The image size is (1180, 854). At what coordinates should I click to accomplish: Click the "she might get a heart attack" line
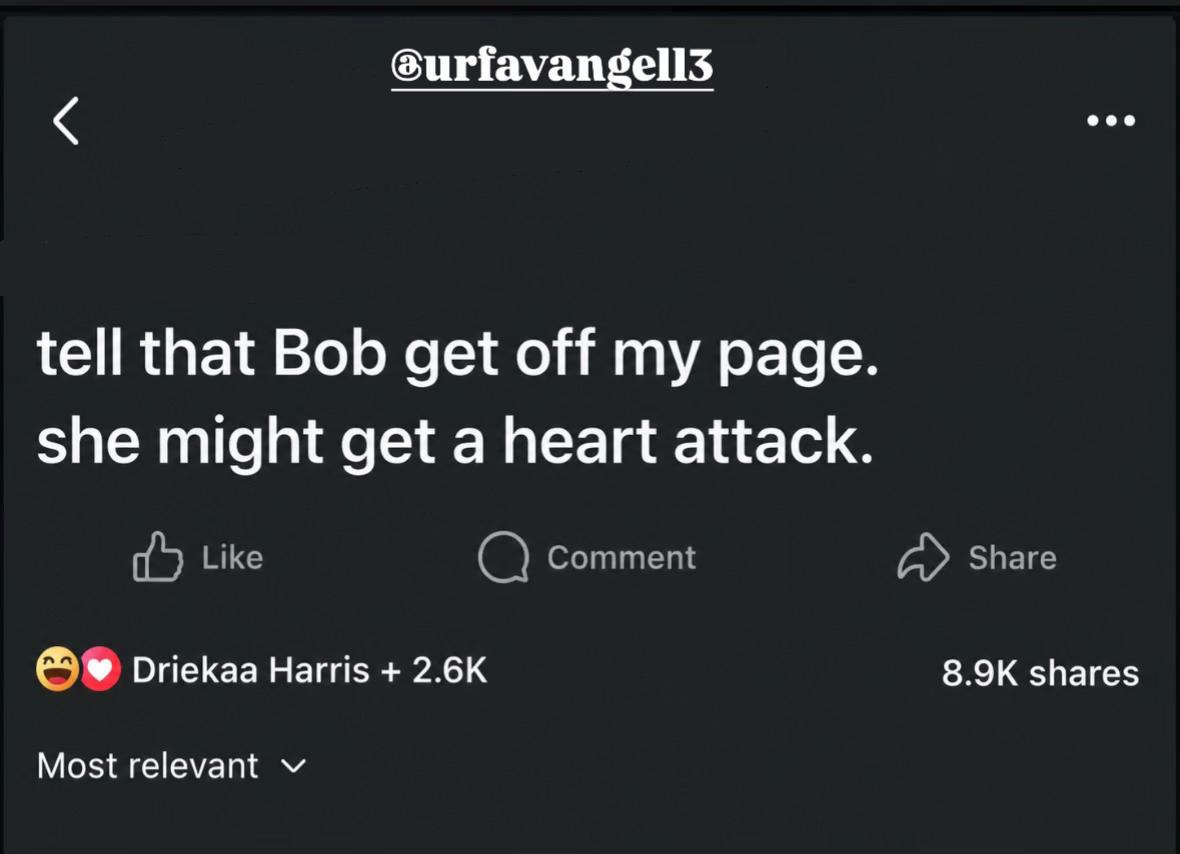click(455, 442)
